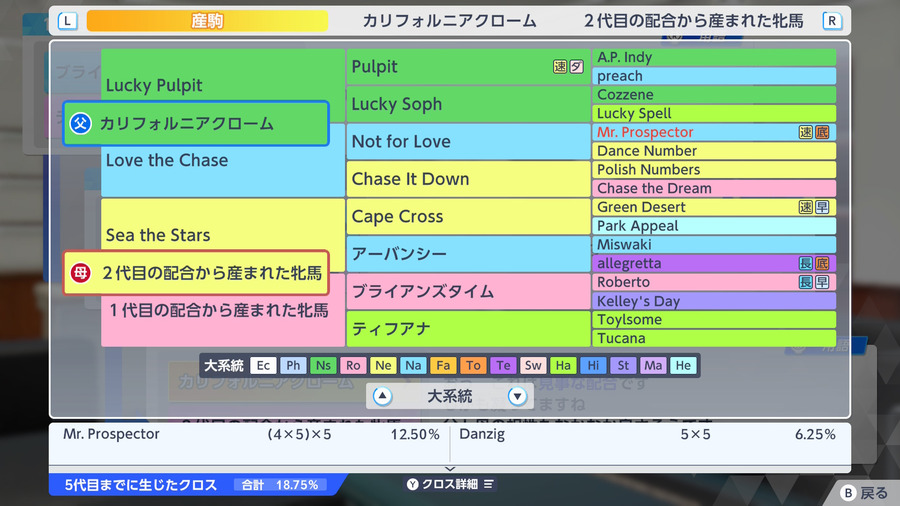
Task: Click the Ha lineage color swatch
Action: (563, 365)
